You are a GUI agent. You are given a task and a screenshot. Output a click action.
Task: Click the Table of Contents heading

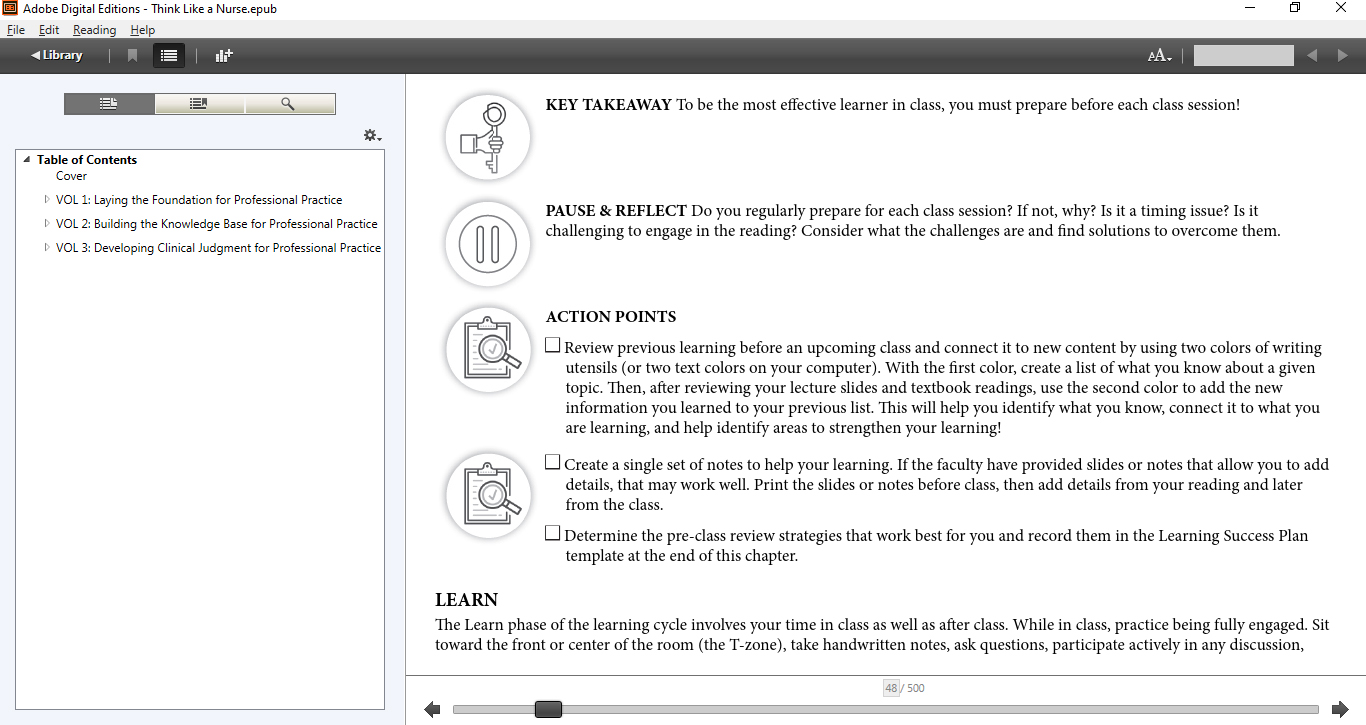[87, 160]
